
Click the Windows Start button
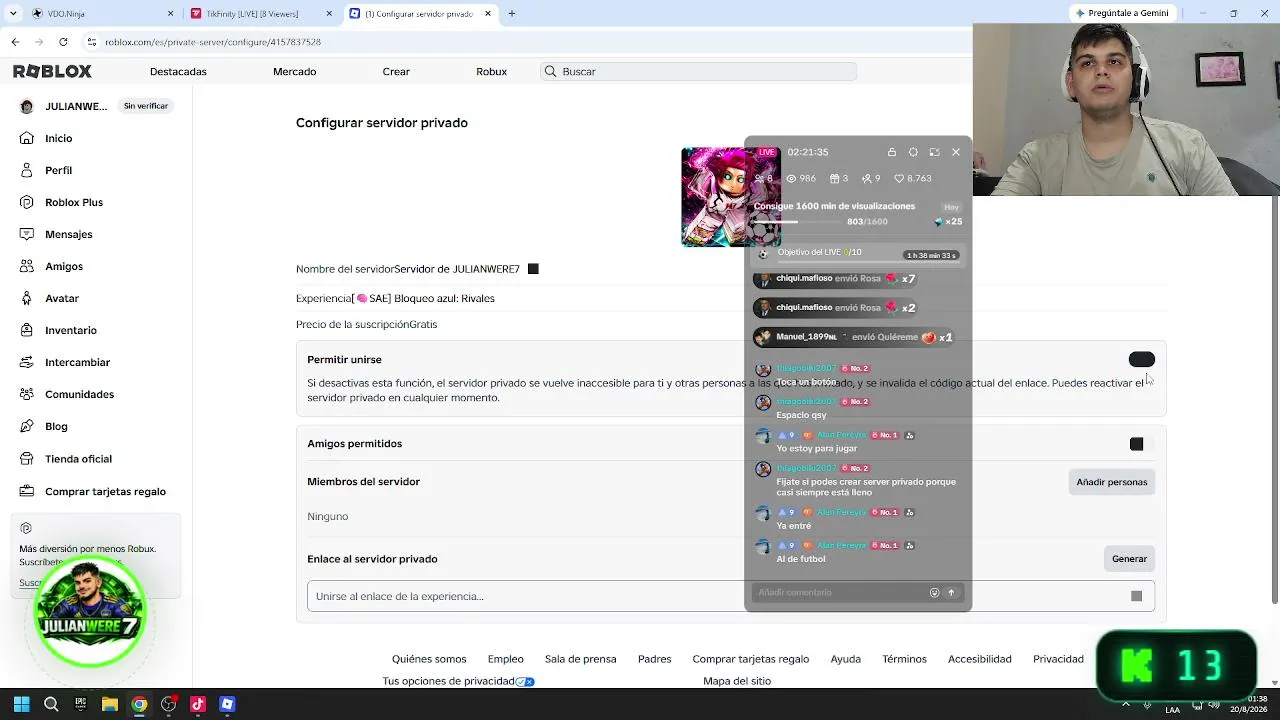pyautogui.click(x=21, y=704)
